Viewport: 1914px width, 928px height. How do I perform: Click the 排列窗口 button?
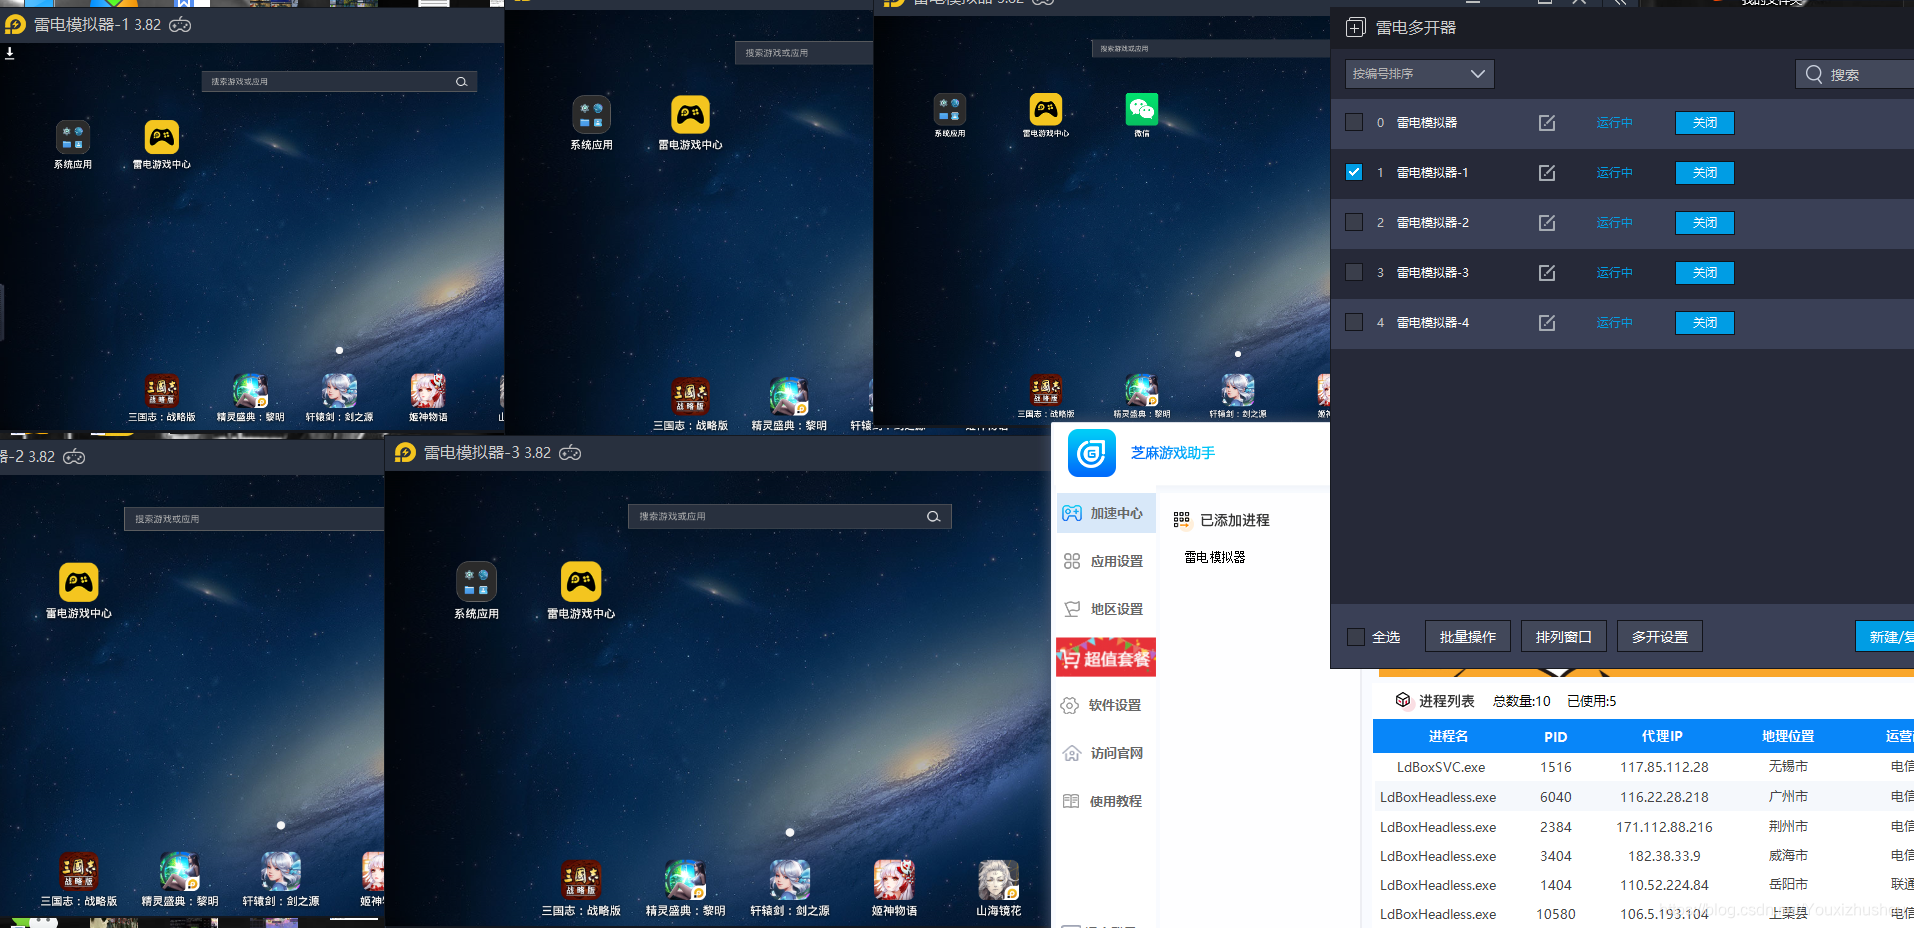coord(1563,637)
